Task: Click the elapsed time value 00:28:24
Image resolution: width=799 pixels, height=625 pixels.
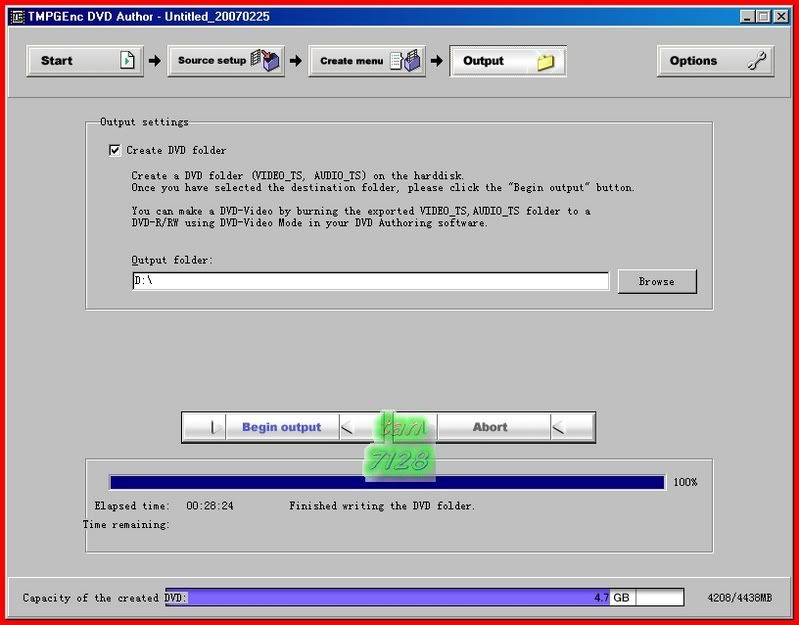Action: [x=209, y=506]
